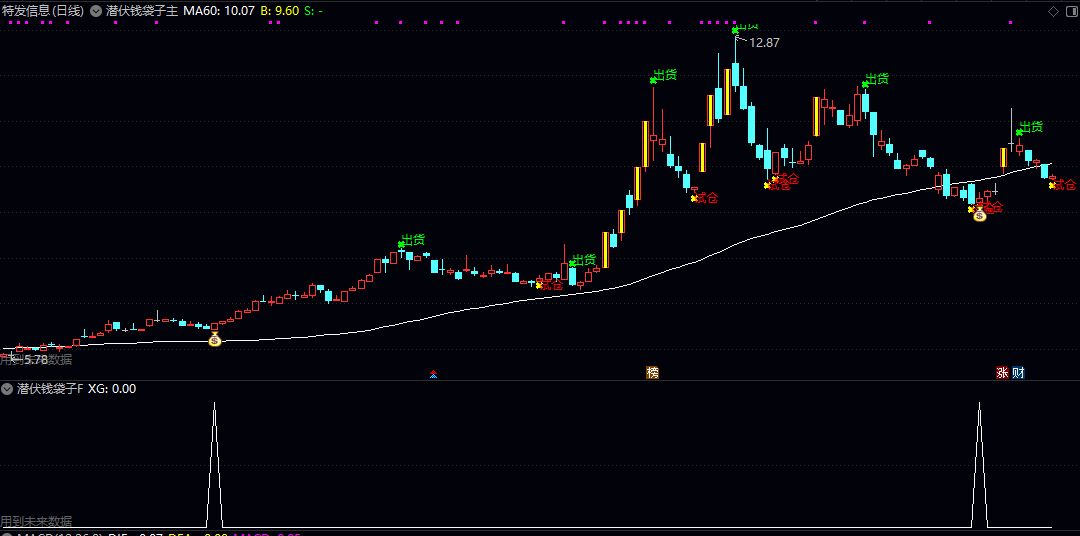Viewport: 1080px width, 536px height.
Task: Click the later money bag signal under 试仓 labels
Action: [979, 214]
